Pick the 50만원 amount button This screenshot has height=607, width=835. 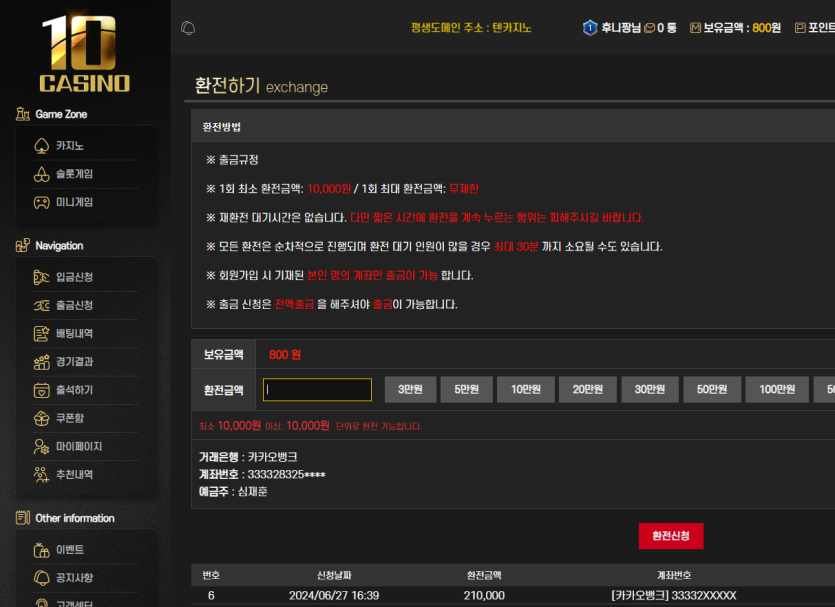[x=712, y=389]
